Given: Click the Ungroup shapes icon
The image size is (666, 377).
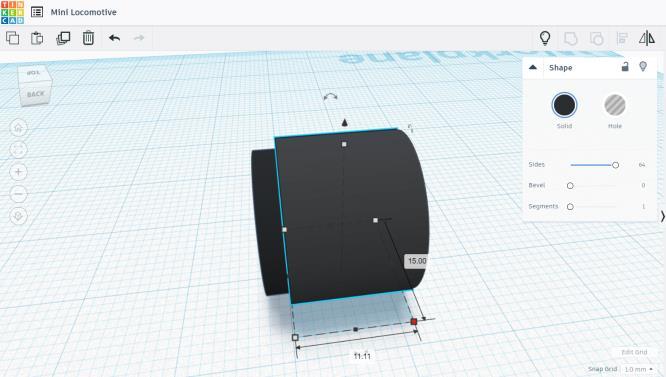Looking at the screenshot, I should (597, 39).
